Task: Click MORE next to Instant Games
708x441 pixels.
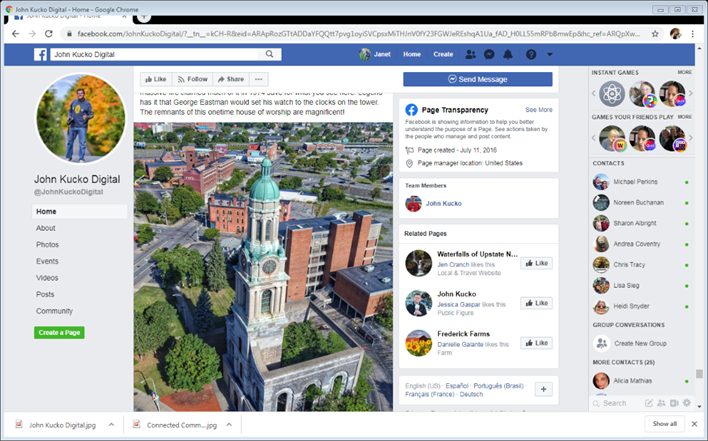Action: click(685, 72)
